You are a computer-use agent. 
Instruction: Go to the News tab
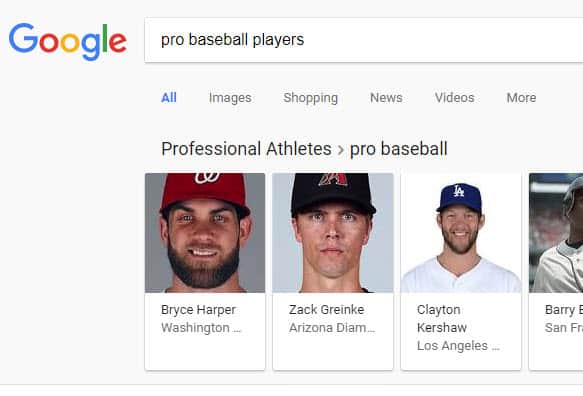(x=386, y=97)
